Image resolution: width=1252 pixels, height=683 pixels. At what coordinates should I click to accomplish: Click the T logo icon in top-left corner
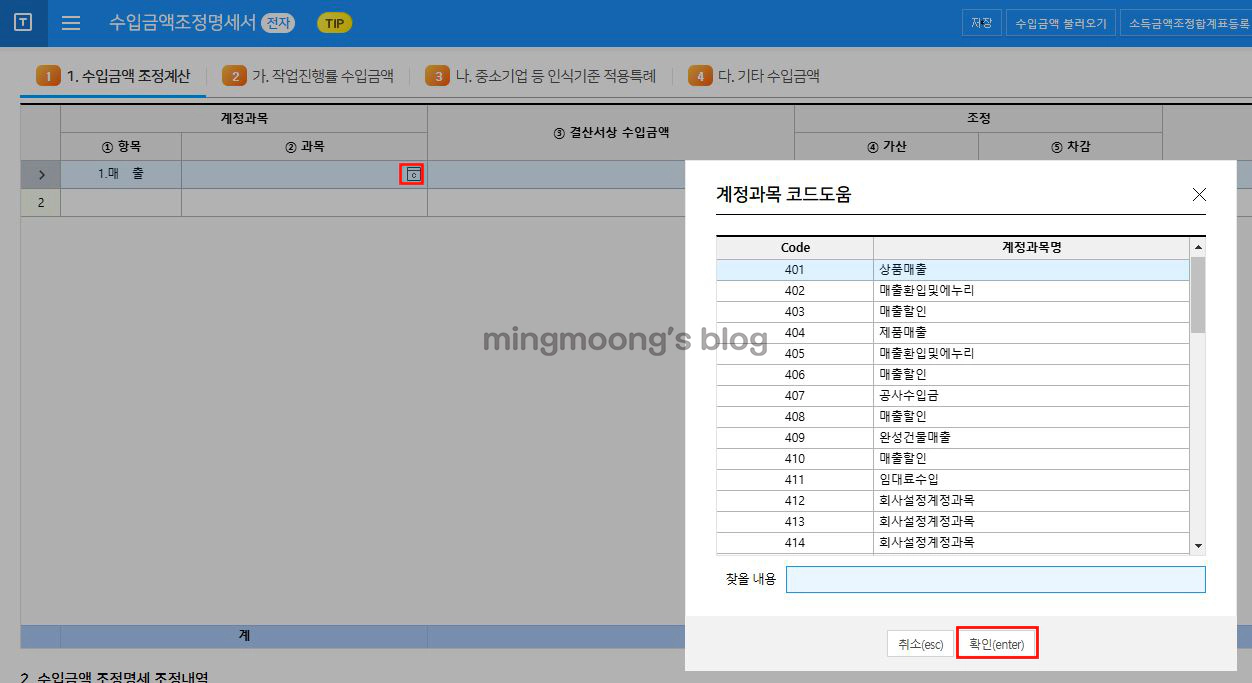click(22, 23)
